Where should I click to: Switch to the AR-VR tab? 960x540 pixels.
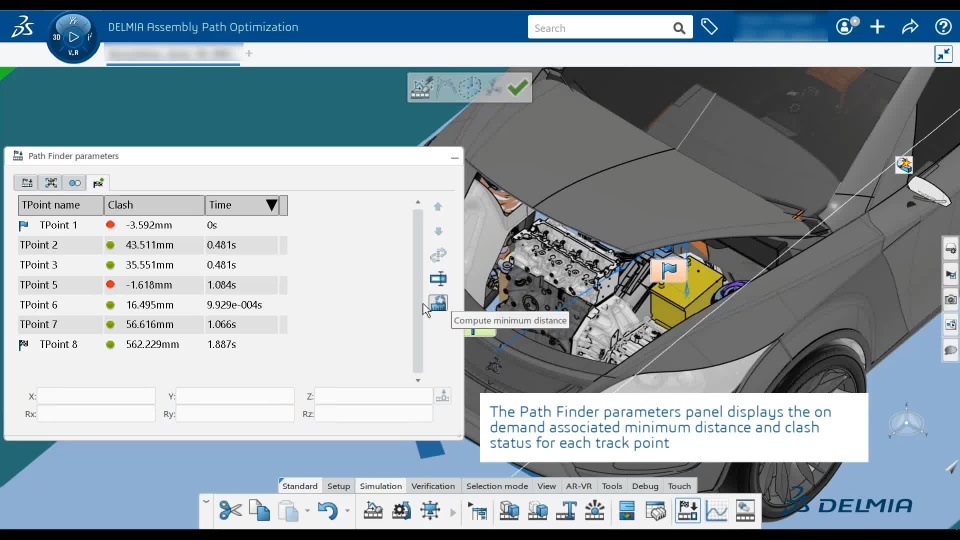579,486
